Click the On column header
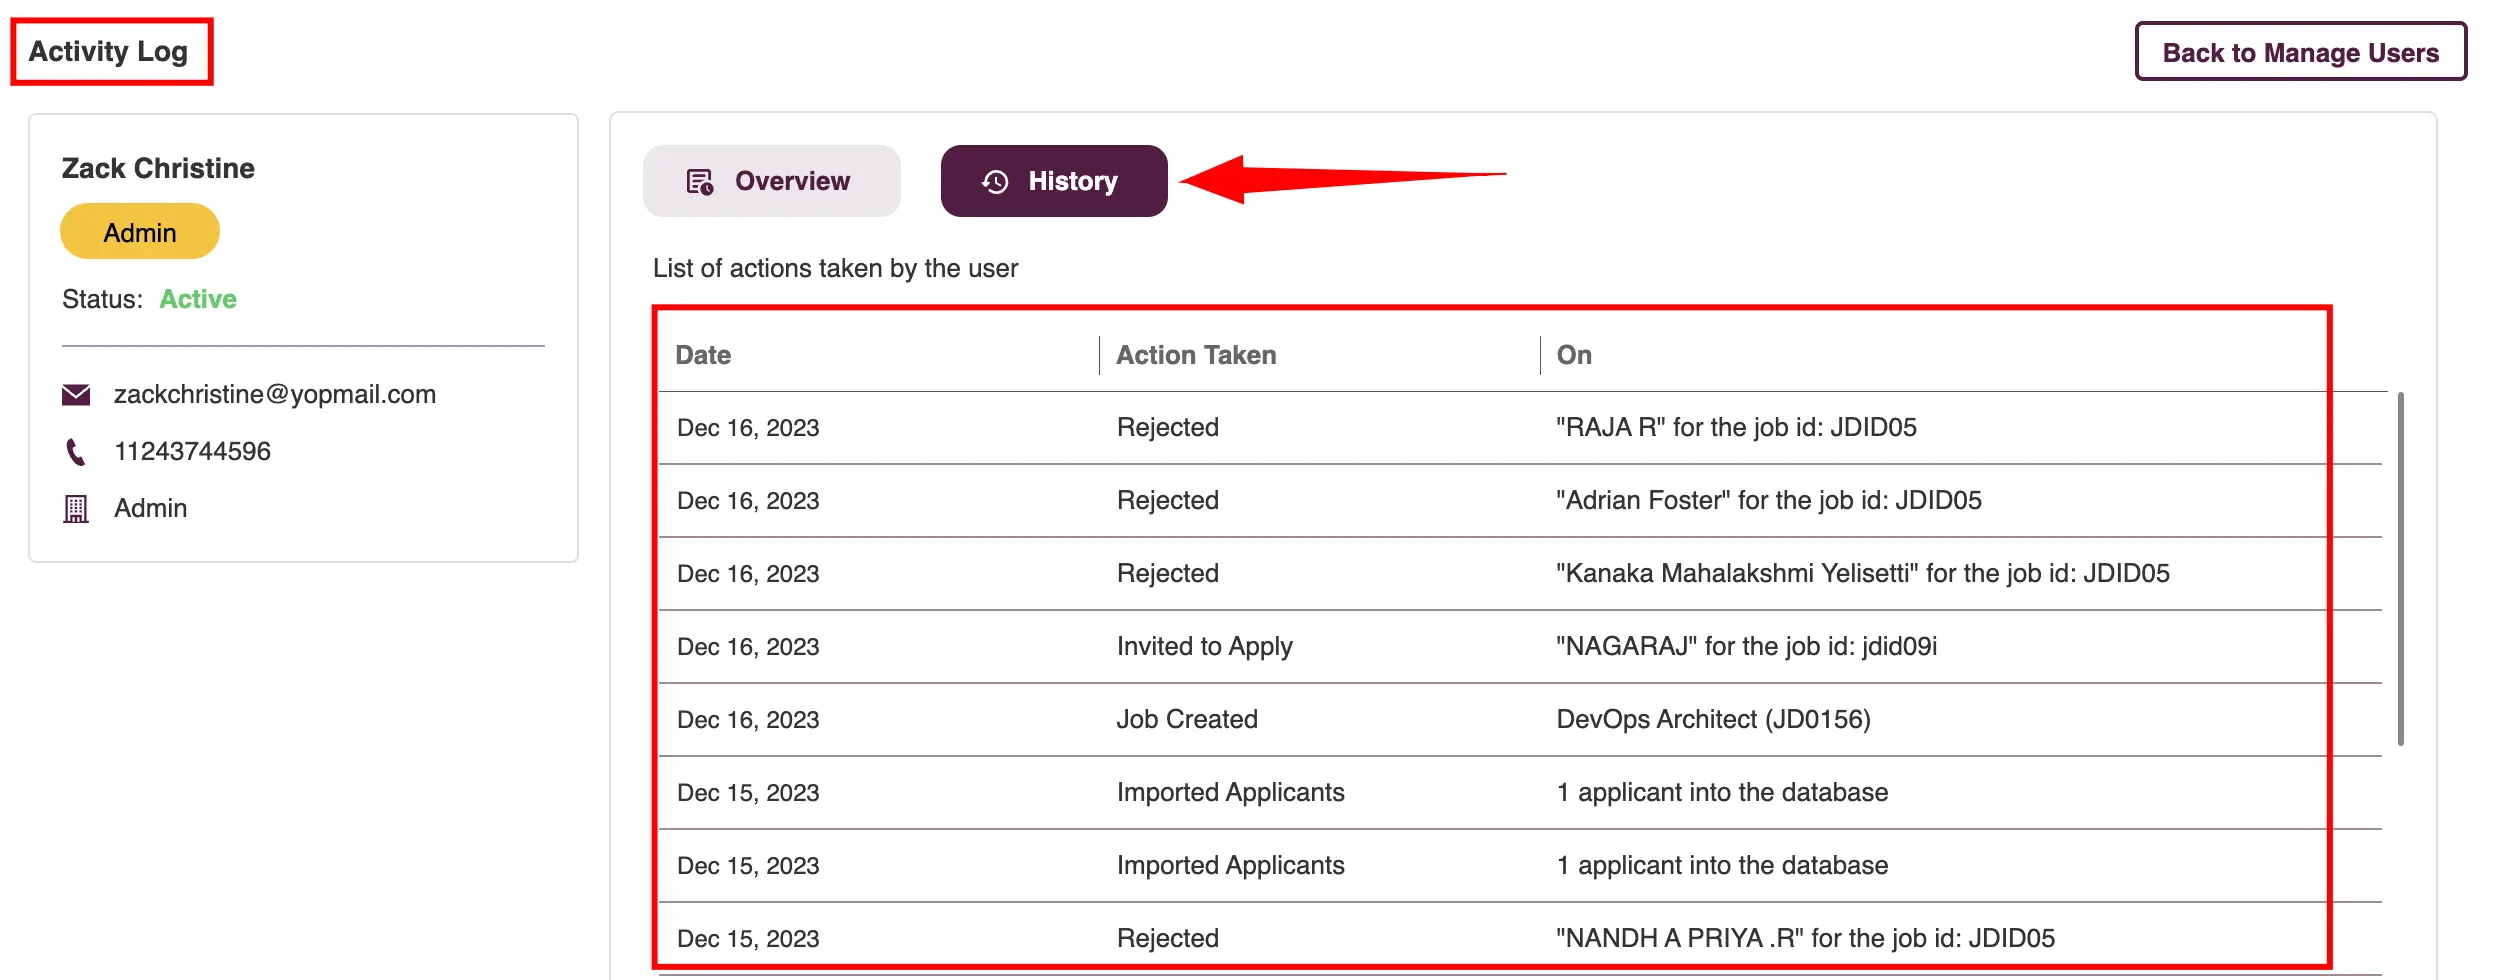2493x980 pixels. tap(1574, 355)
